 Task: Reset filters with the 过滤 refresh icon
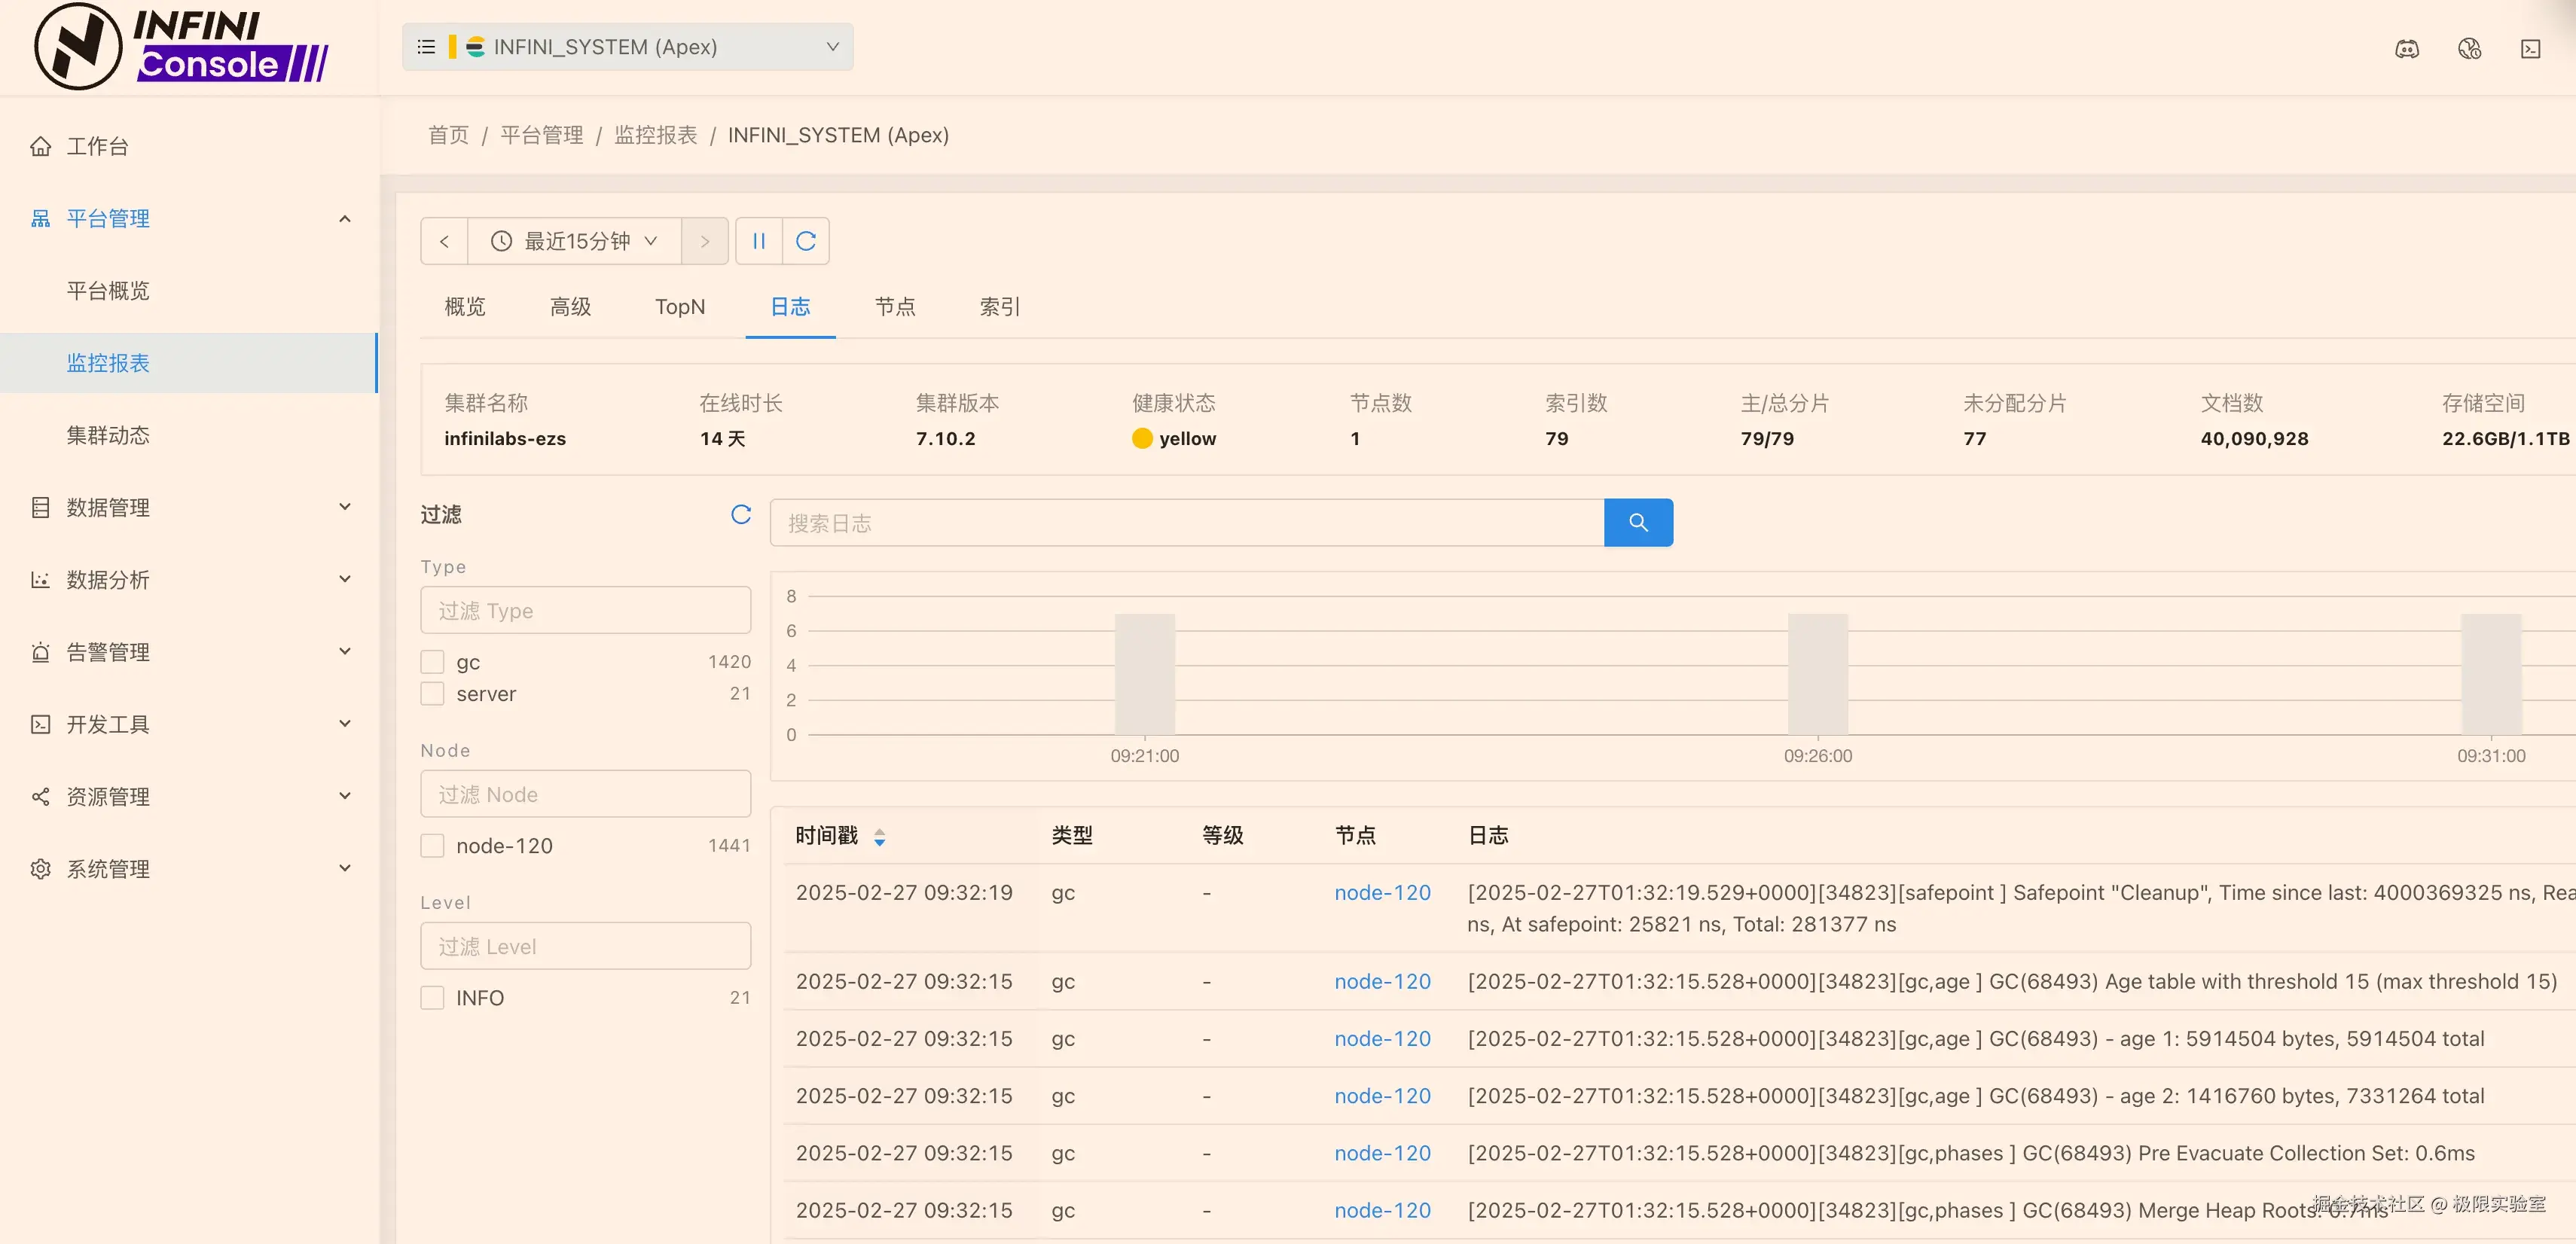[741, 514]
